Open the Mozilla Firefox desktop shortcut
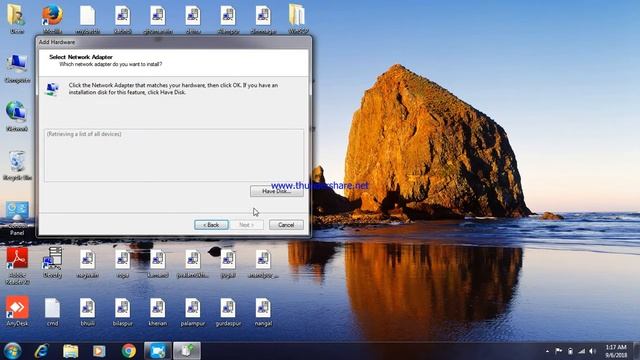The image size is (640, 360). (x=53, y=19)
